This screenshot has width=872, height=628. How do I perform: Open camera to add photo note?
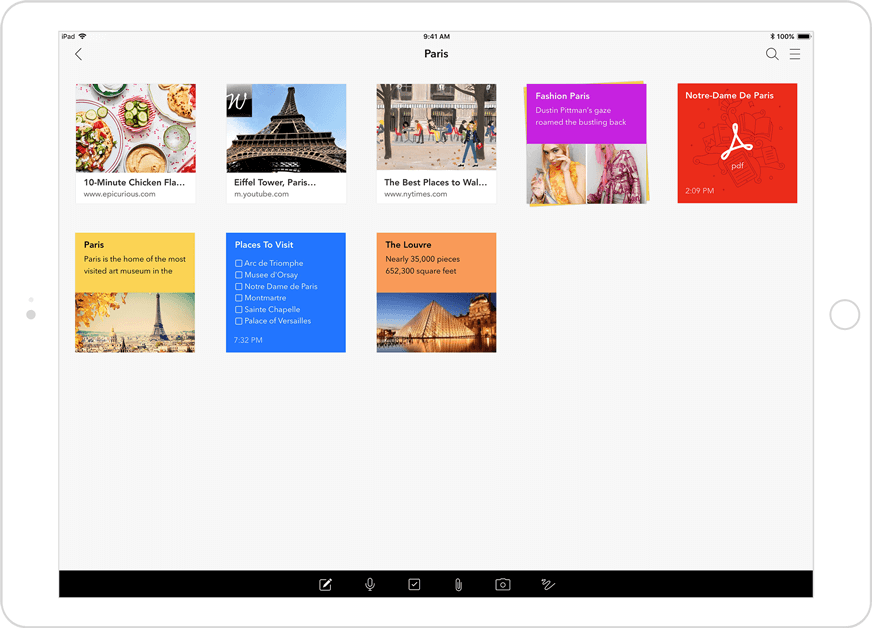(x=503, y=584)
